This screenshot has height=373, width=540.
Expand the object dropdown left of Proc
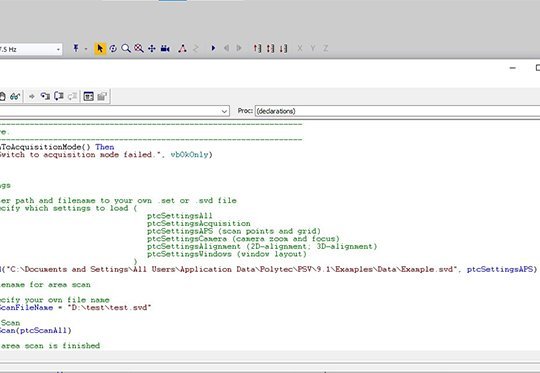pos(224,111)
